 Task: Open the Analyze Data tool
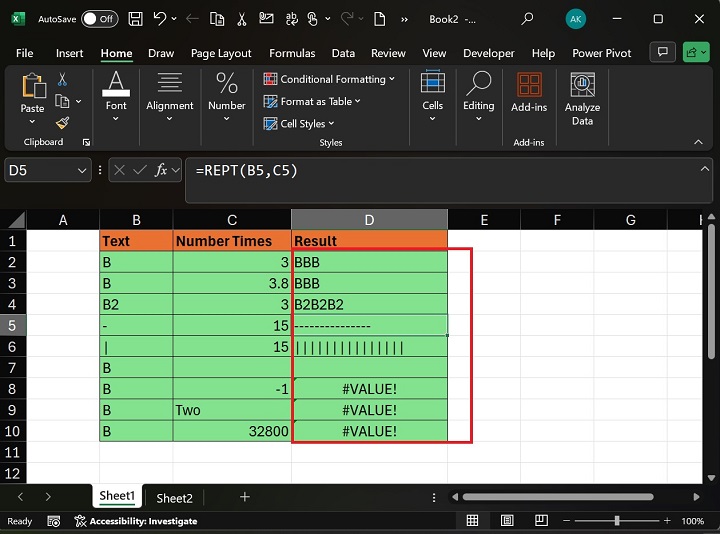(x=582, y=99)
